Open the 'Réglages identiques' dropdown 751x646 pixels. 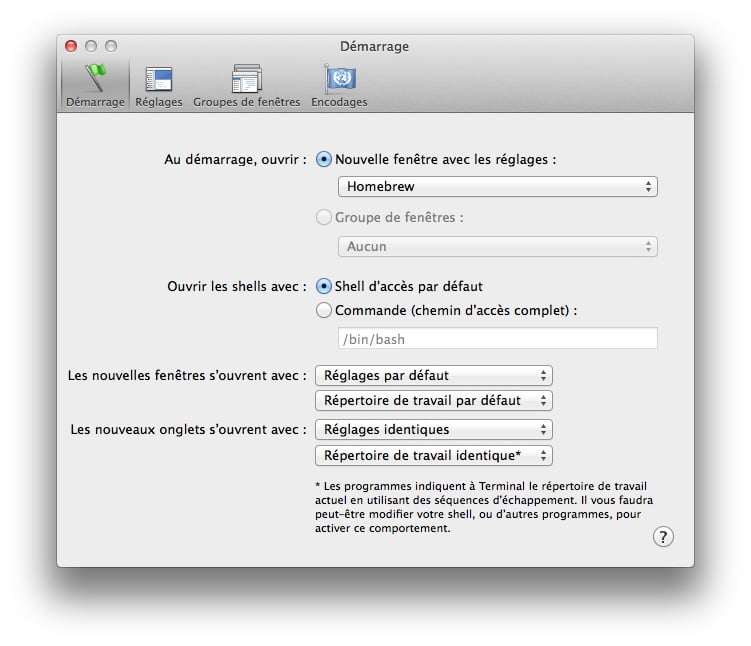point(433,430)
